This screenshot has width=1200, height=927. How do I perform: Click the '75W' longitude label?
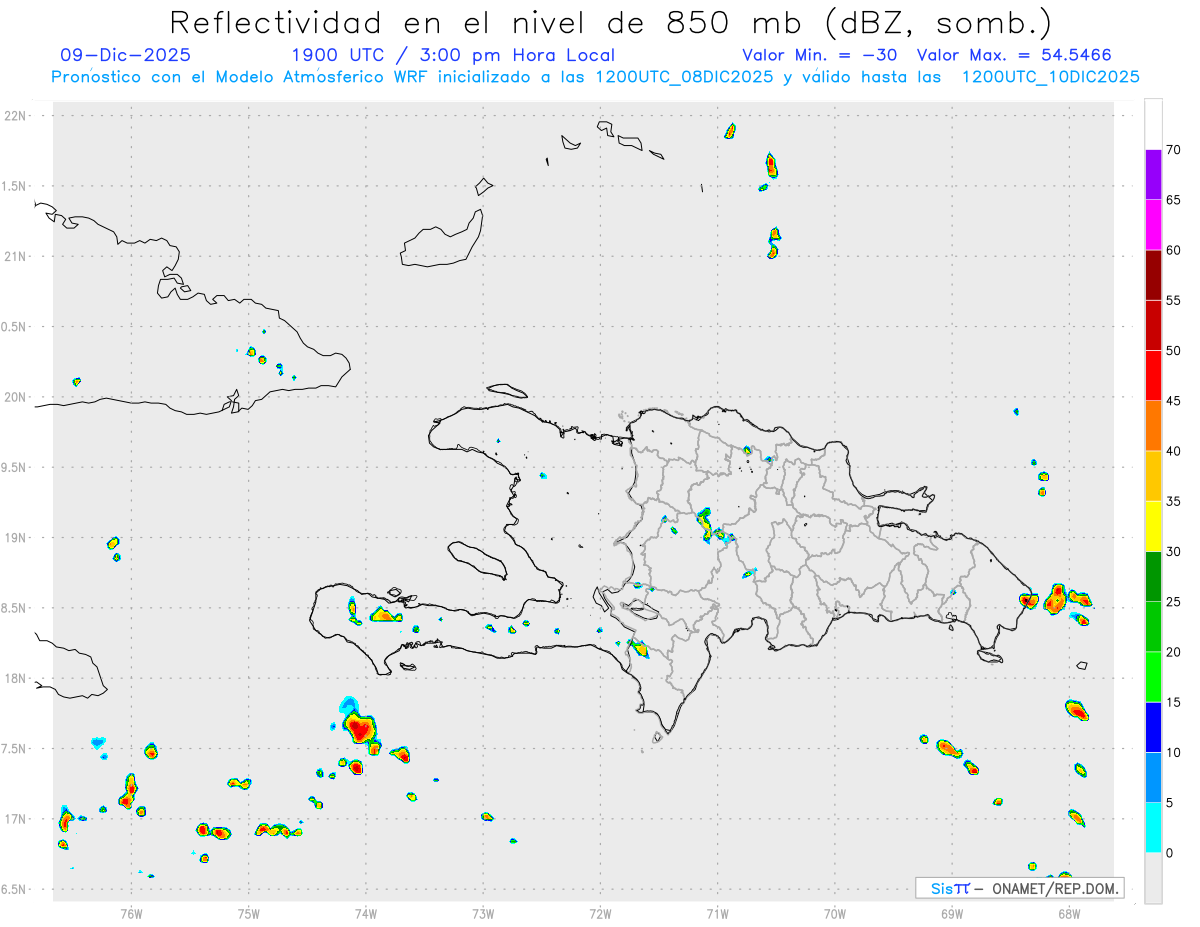(x=249, y=913)
